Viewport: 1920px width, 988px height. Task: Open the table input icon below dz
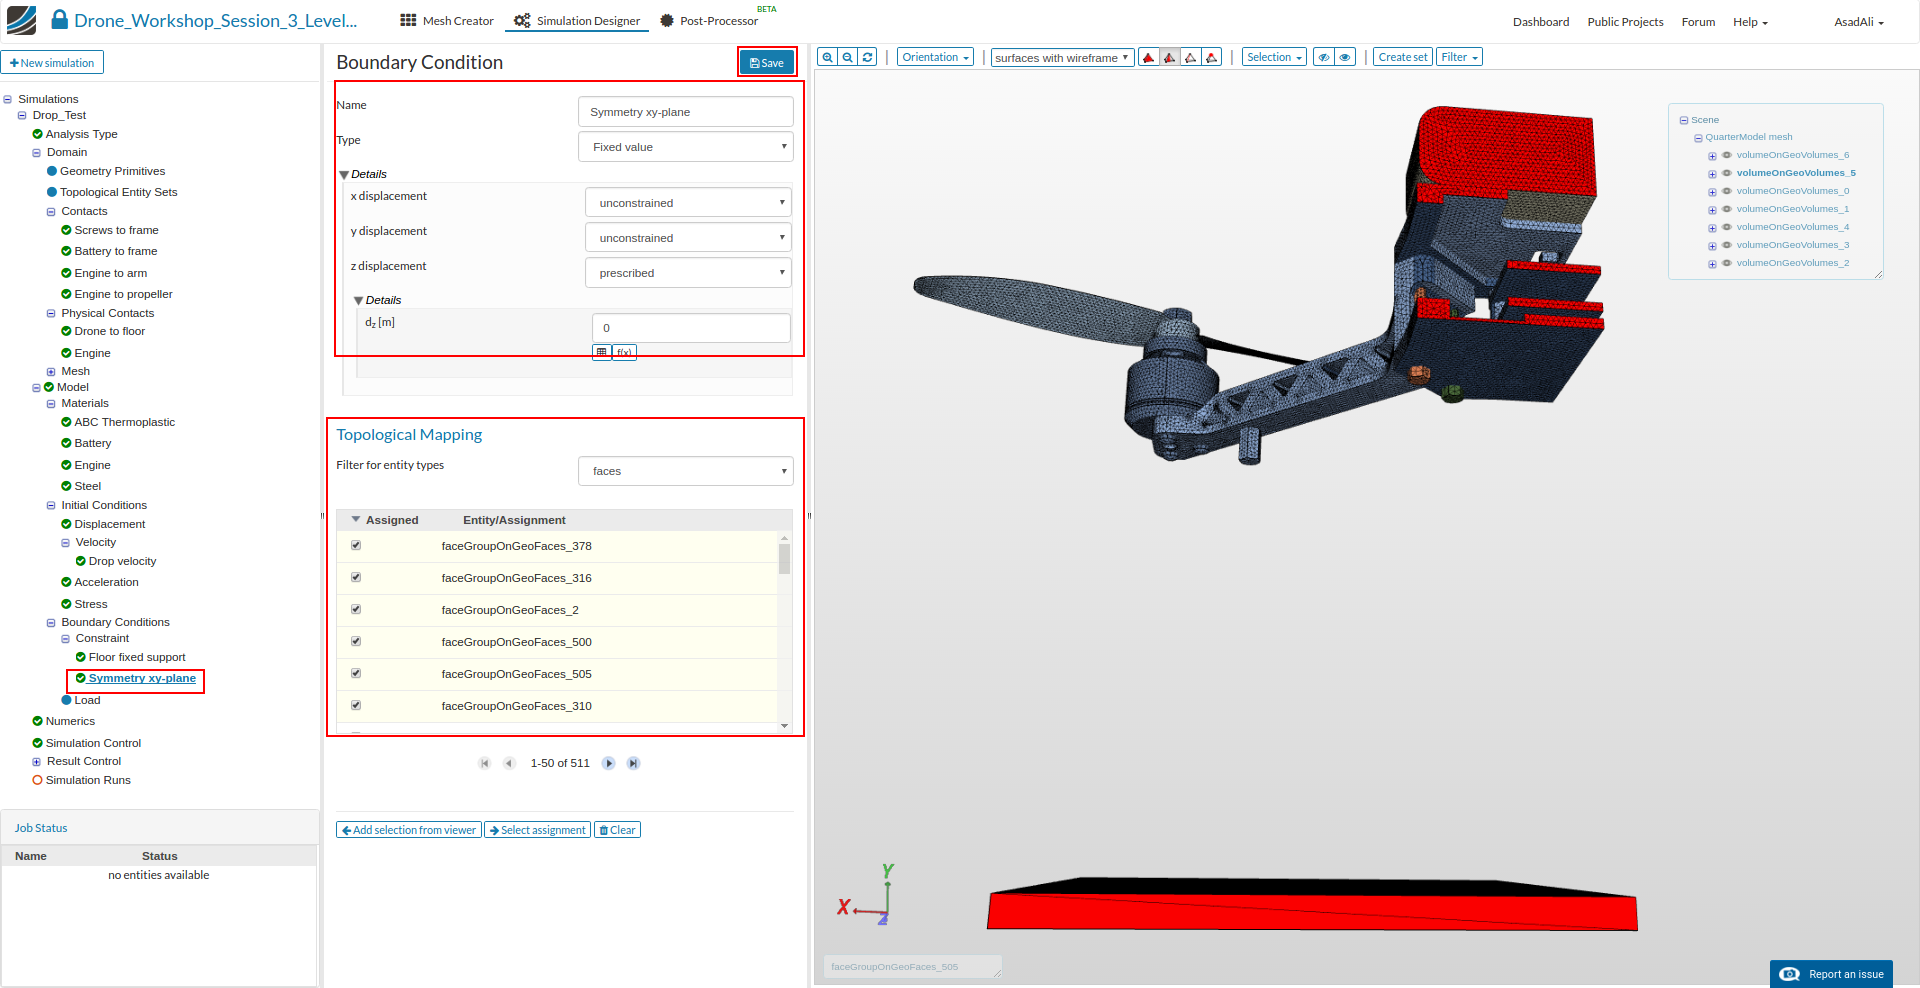[602, 352]
